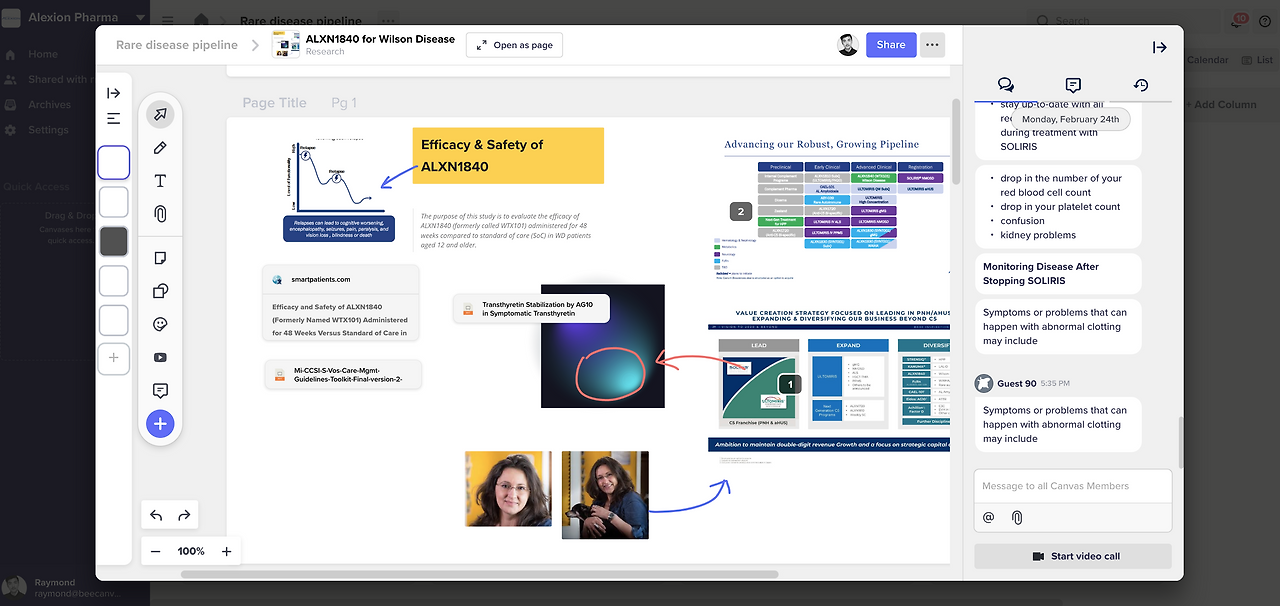Open Settings in the background sidebar
Viewport: 1280px width, 606px height.
coord(48,130)
